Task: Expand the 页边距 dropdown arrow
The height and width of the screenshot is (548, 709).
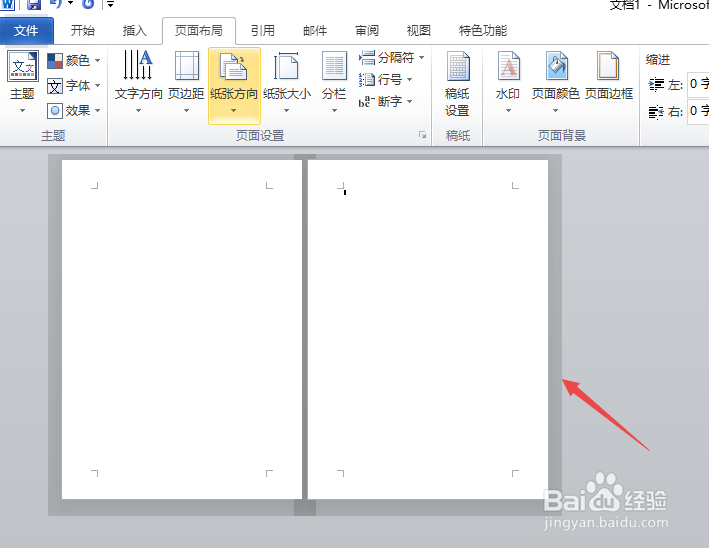Action: pos(186,110)
